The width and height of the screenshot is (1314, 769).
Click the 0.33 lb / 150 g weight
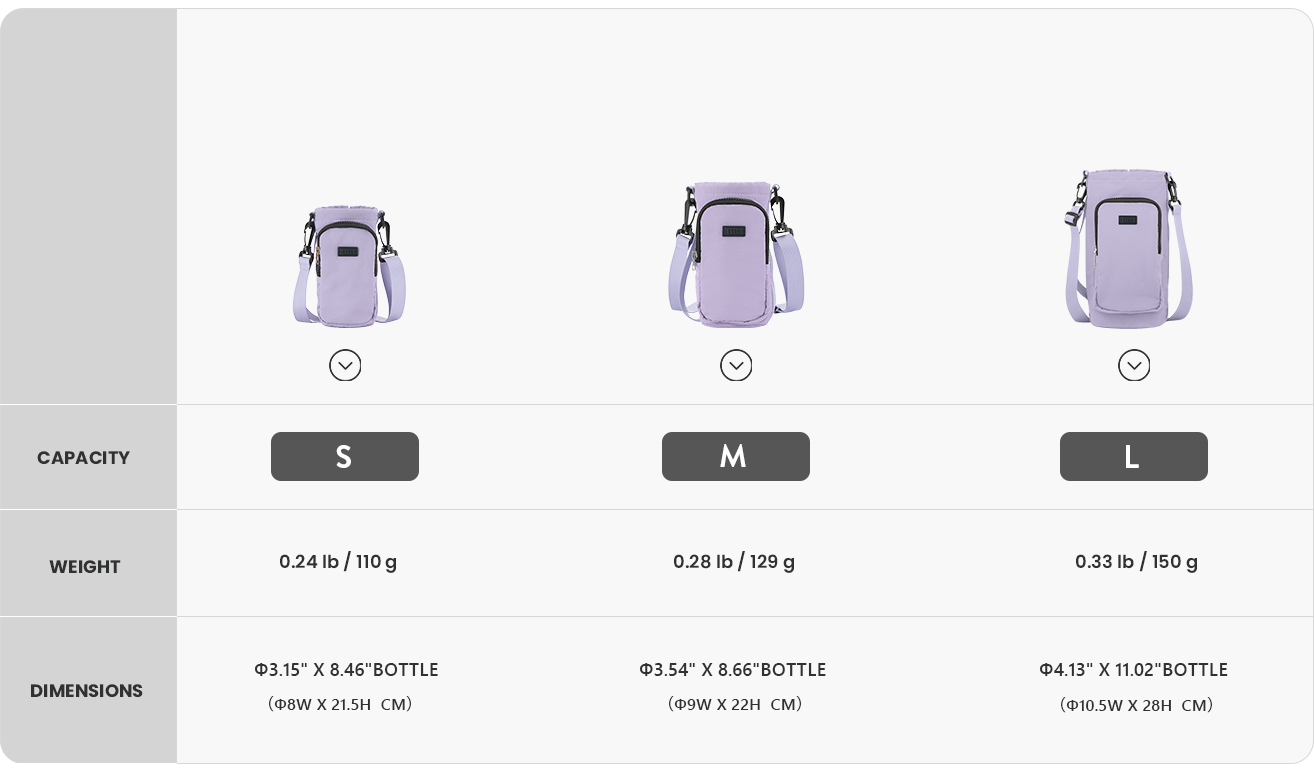[1136, 562]
